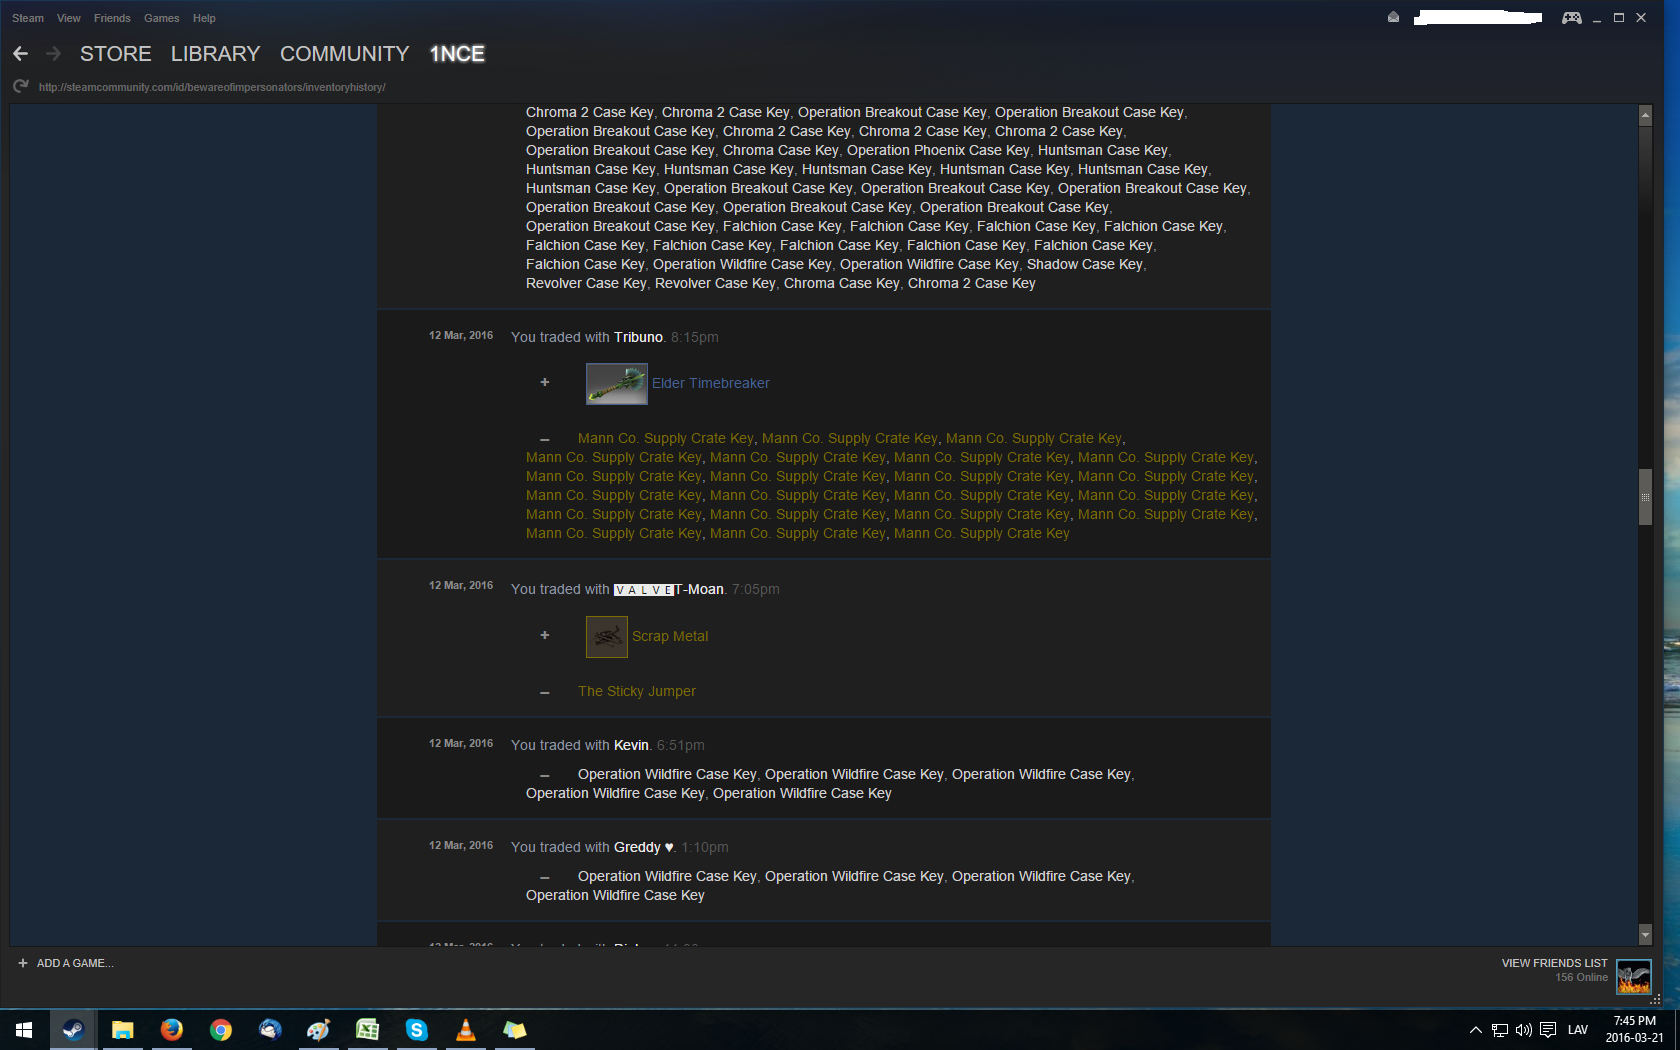The width and height of the screenshot is (1680, 1050).
Task: Click VIEW FRIENDS LIST button
Action: click(x=1554, y=963)
